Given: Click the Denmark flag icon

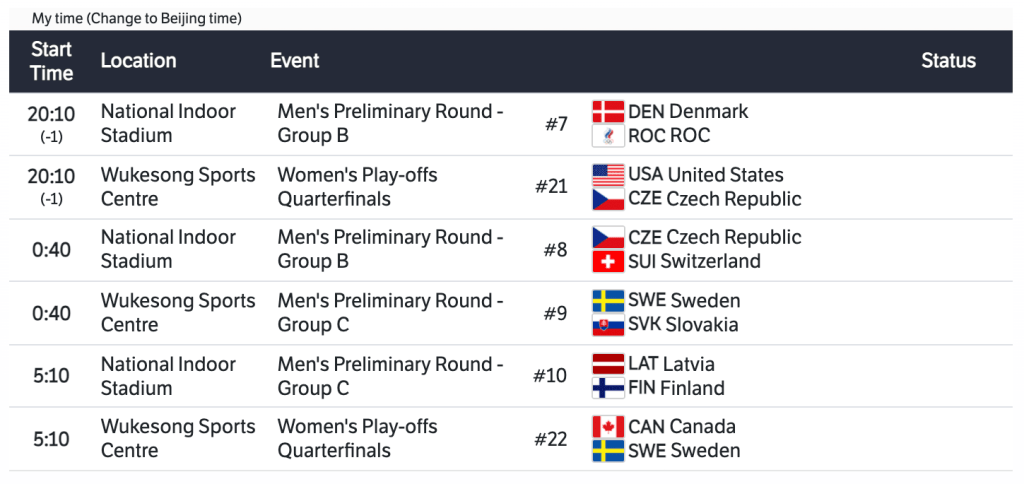Looking at the screenshot, I should (608, 112).
